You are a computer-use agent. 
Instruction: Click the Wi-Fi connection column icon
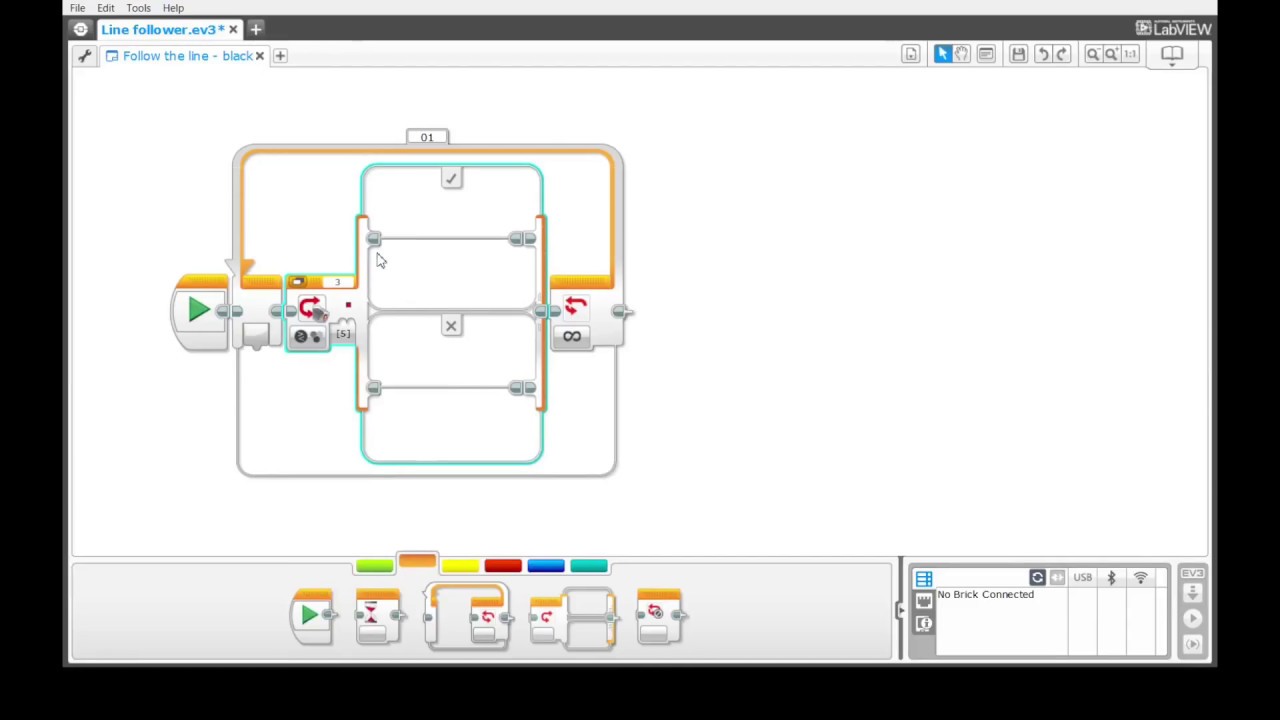[1141, 578]
